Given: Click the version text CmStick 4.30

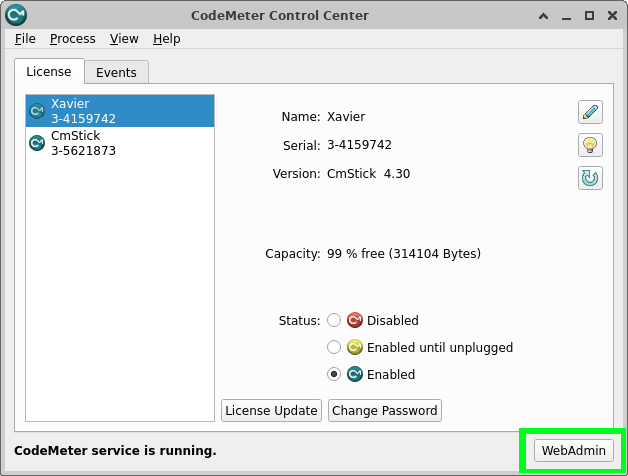Looking at the screenshot, I should coord(368,173).
